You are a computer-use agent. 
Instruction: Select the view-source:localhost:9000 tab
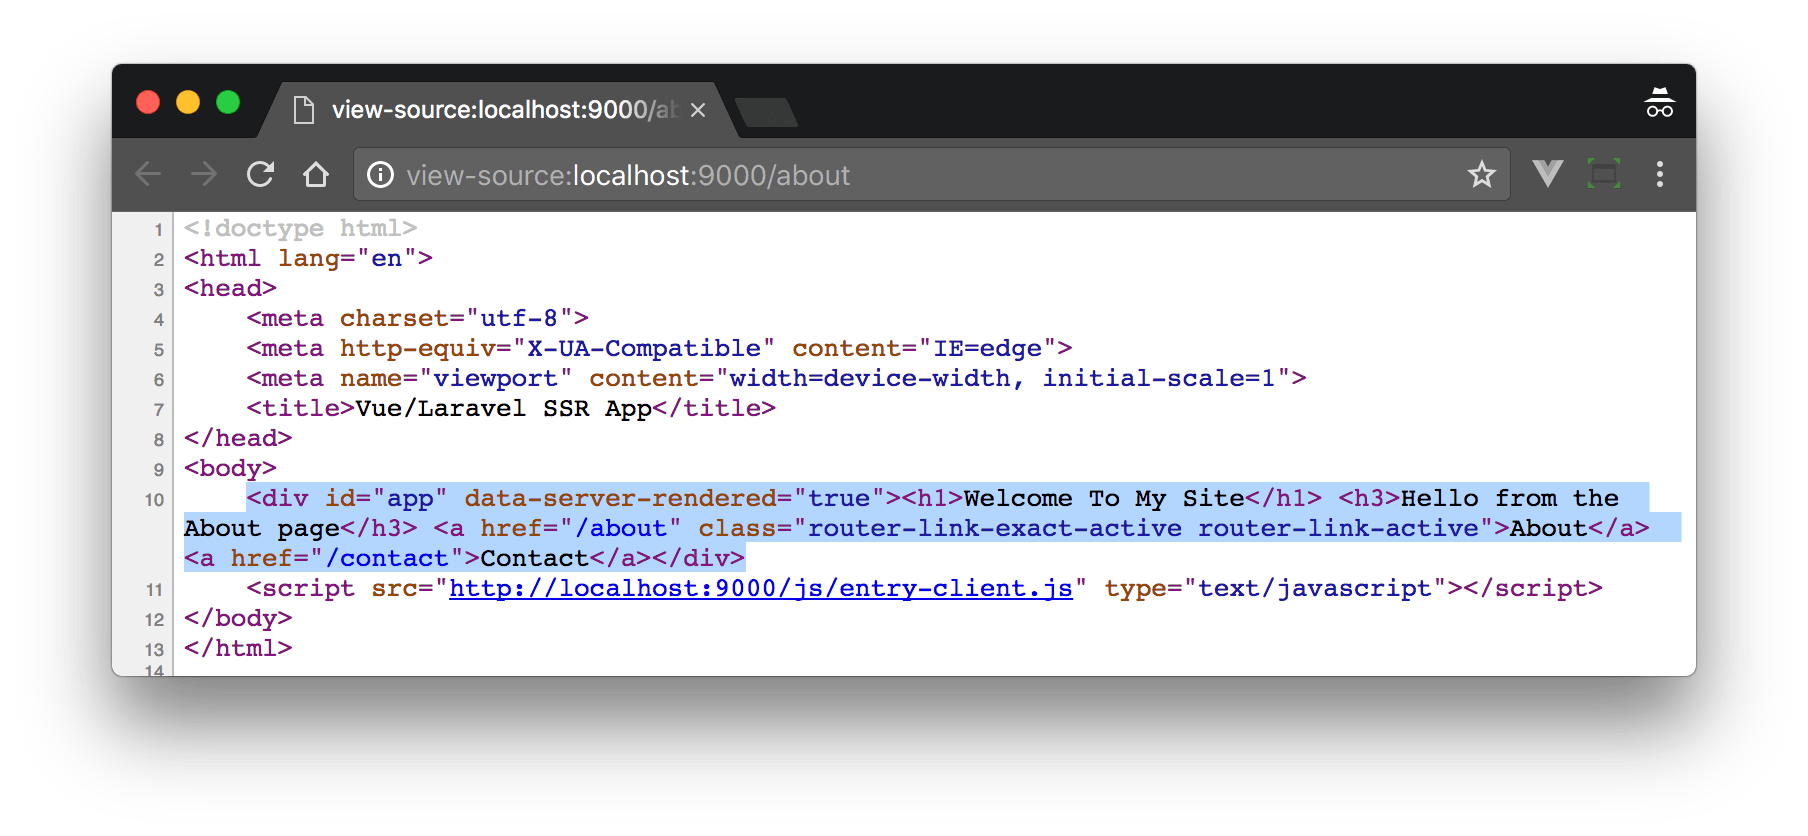pos(500,110)
